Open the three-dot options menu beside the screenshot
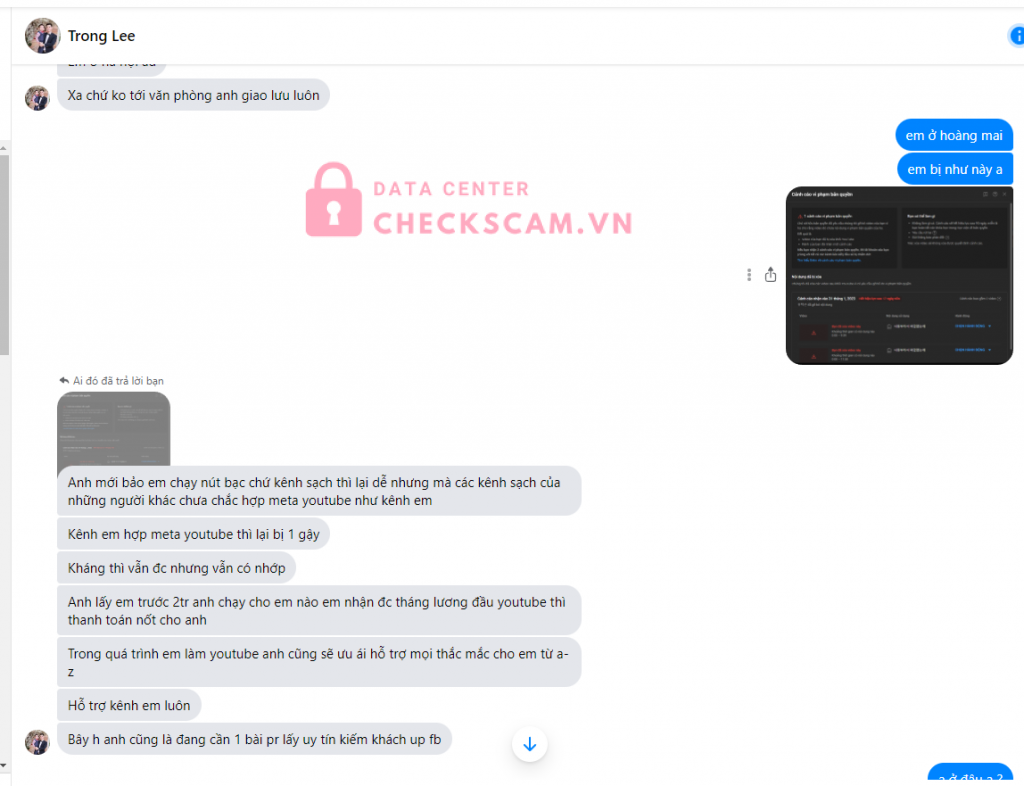 pos(748,275)
